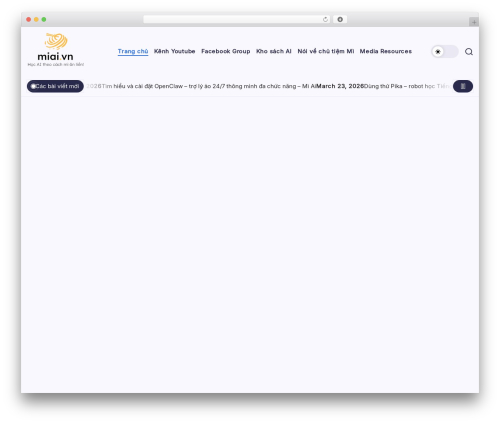Open Nói về chủ tiệm Mì

coord(326,51)
